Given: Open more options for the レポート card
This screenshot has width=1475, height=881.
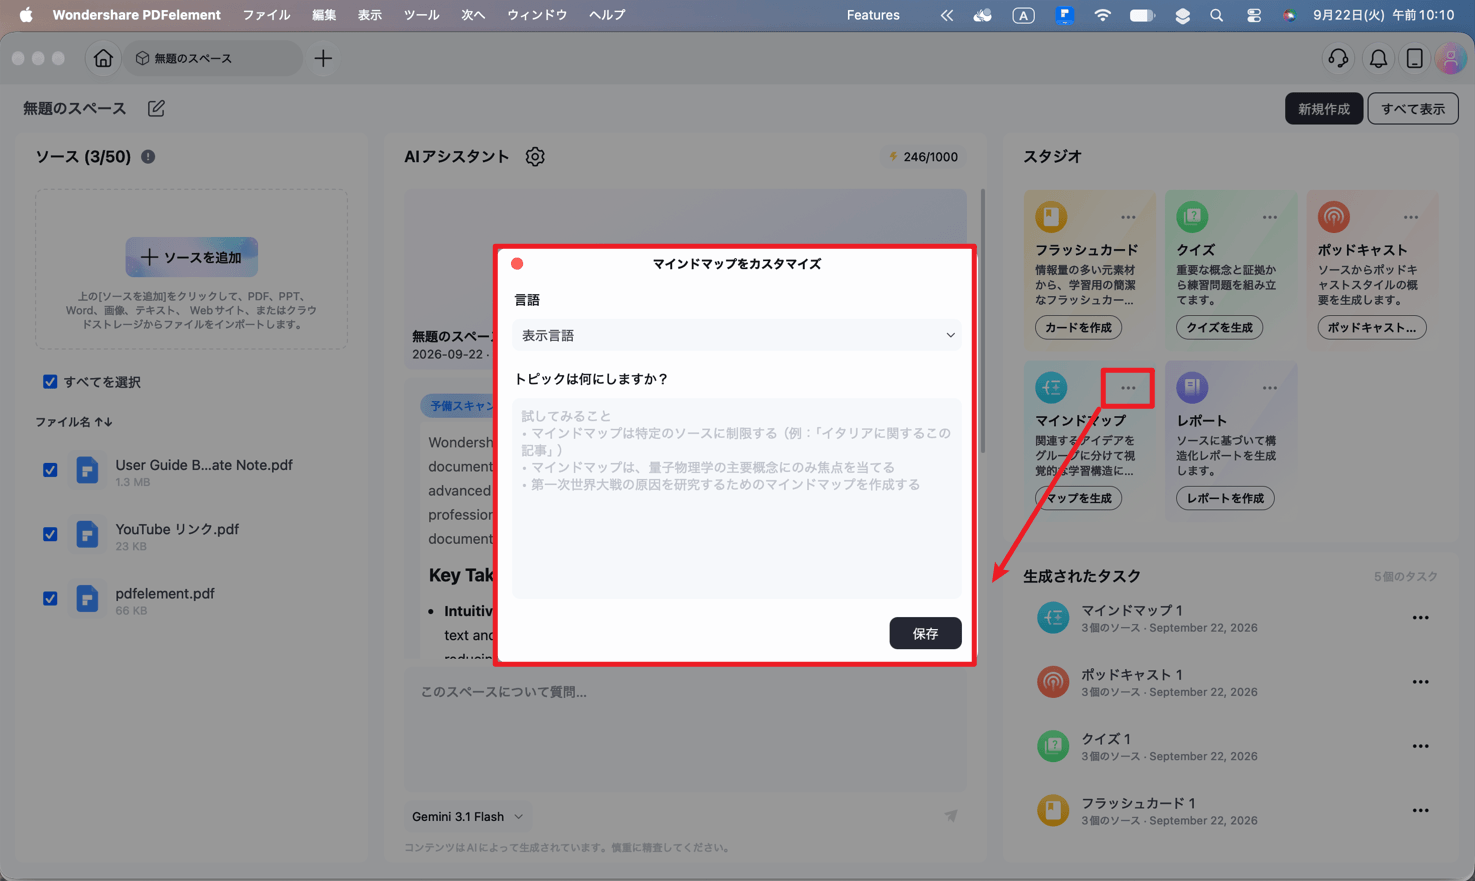Looking at the screenshot, I should 1269,388.
